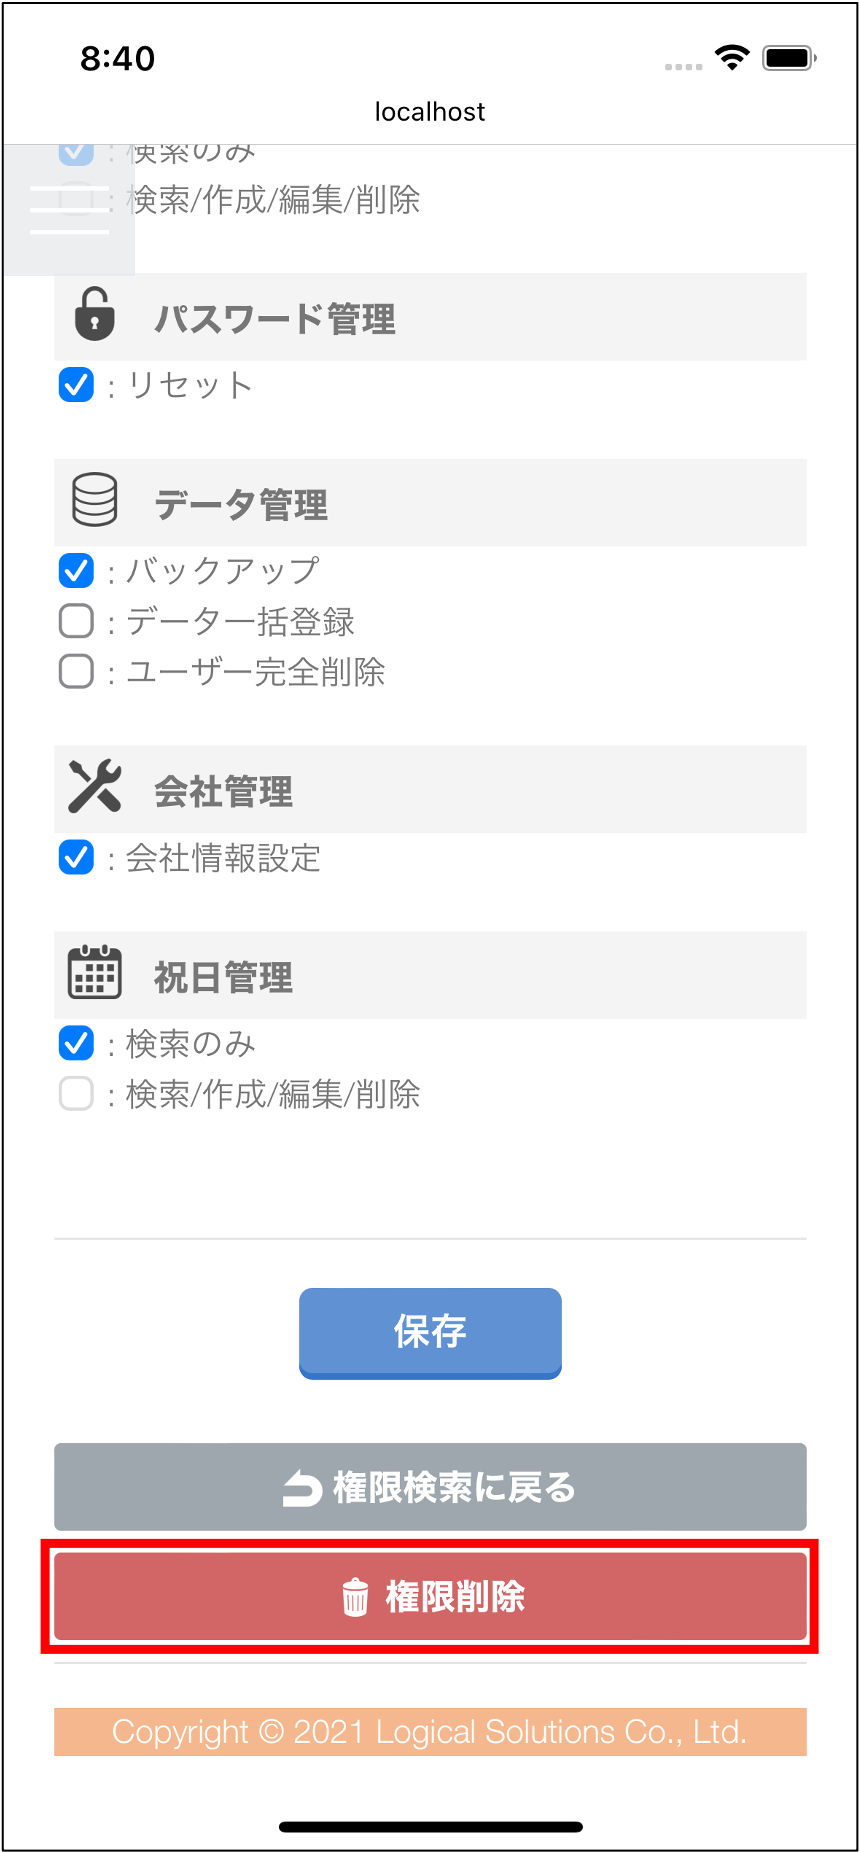Enable データ一括登録 checkbox

77,621
